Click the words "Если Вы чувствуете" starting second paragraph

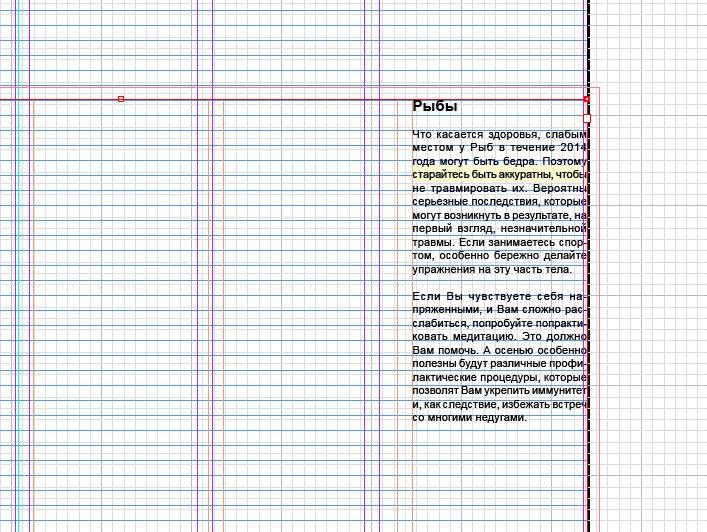point(472,297)
